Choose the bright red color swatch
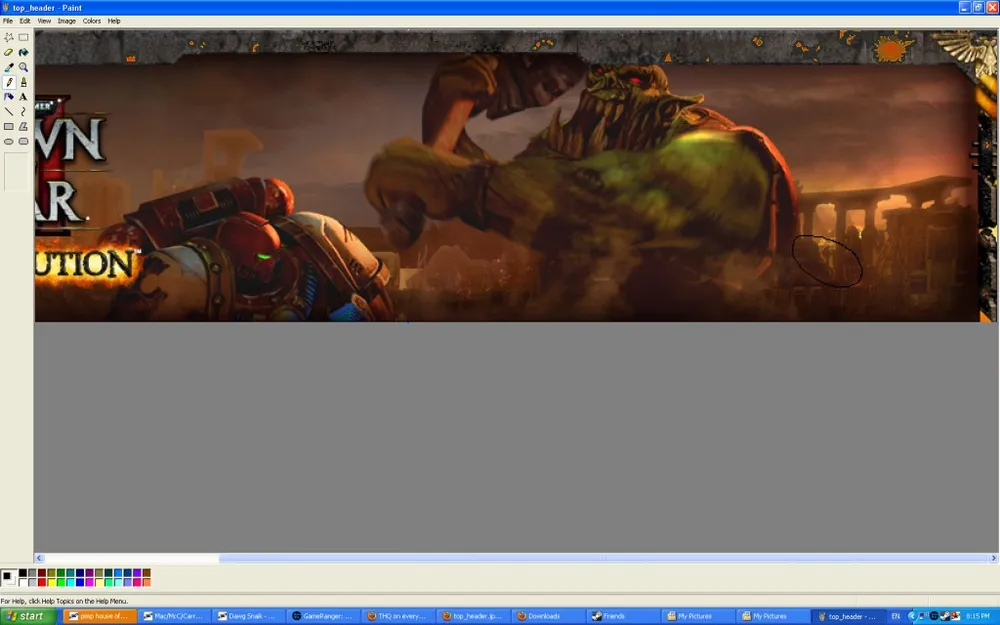1000x625 pixels. point(42,582)
